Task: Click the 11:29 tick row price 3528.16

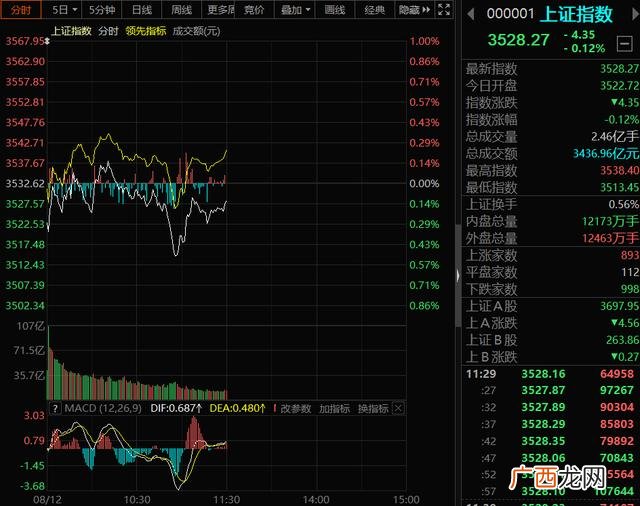Action: pyautogui.click(x=544, y=374)
